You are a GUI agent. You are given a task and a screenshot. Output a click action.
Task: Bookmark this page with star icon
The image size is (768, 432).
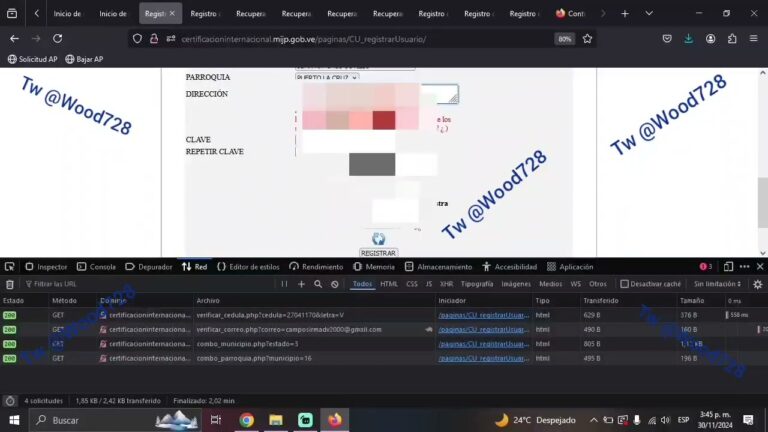click(x=587, y=38)
